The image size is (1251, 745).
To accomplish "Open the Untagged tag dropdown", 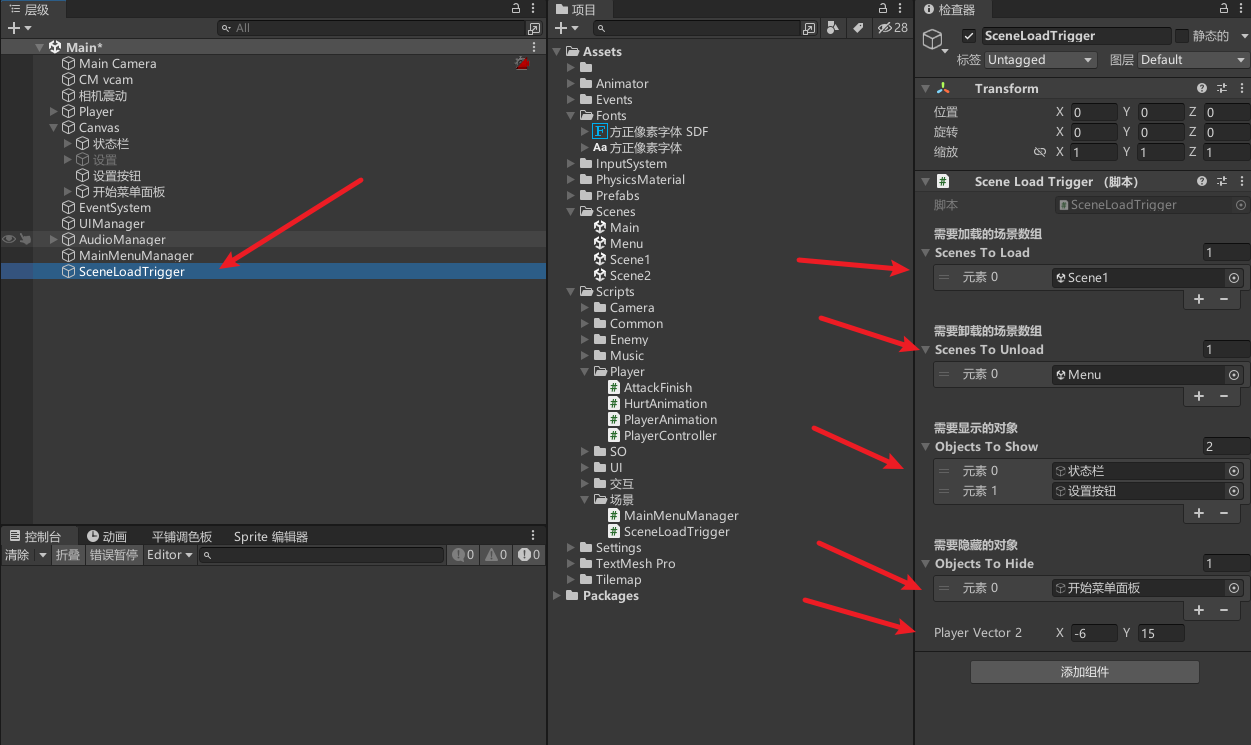I will (x=1040, y=59).
